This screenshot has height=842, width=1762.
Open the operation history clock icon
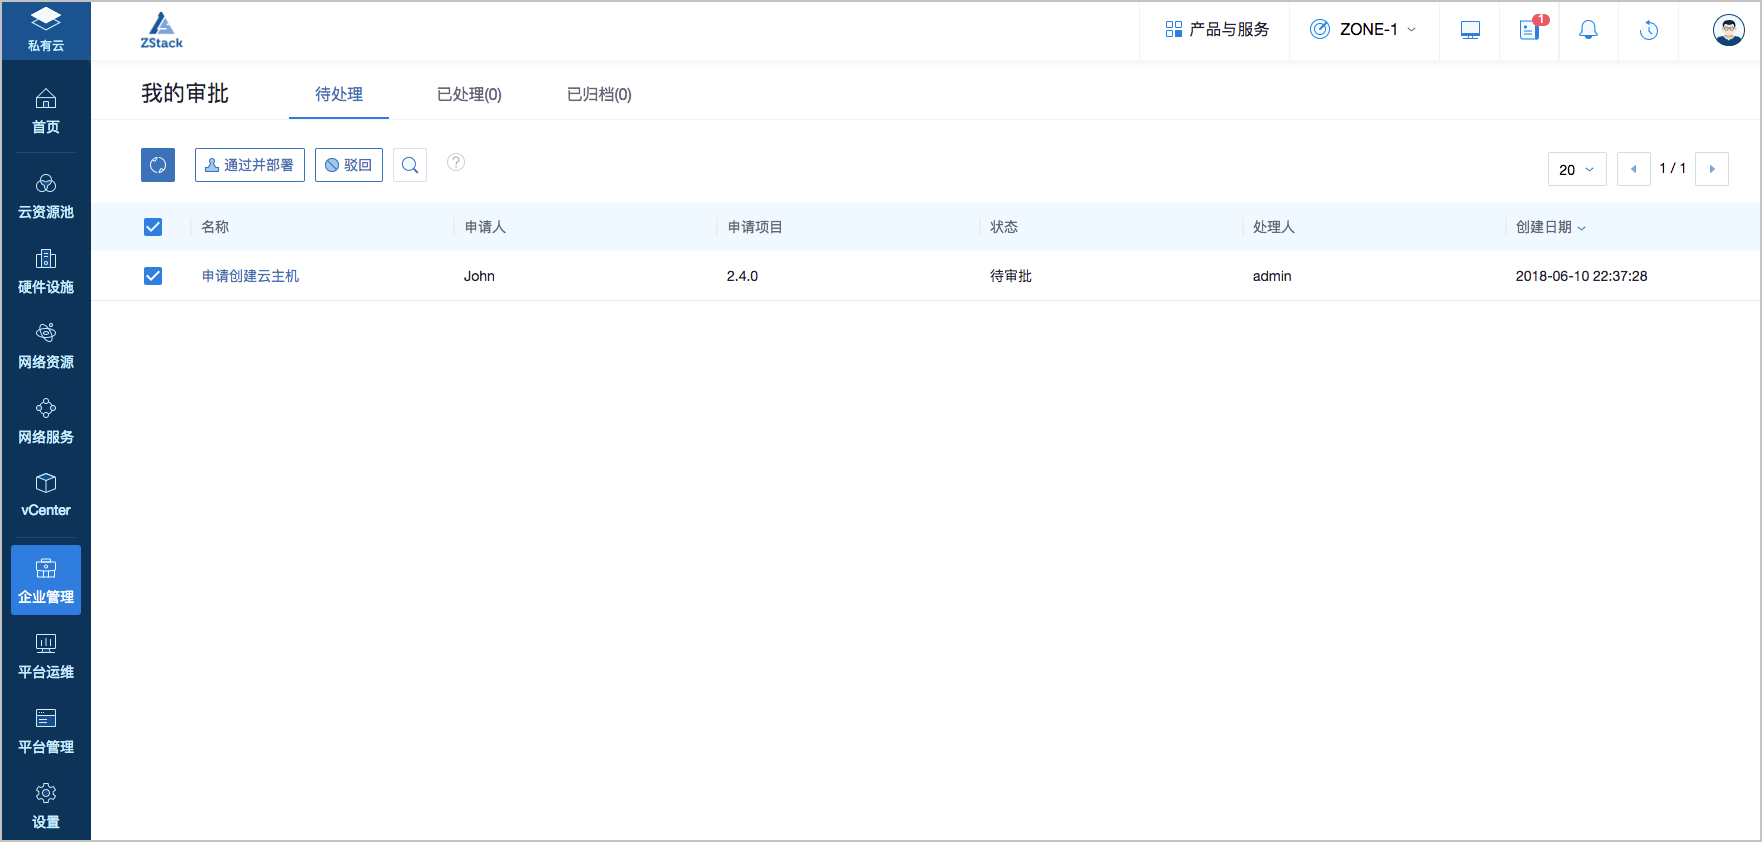pyautogui.click(x=1649, y=30)
